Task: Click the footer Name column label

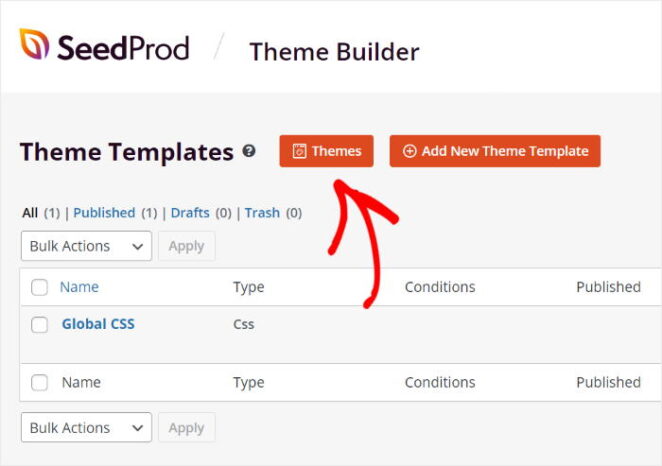Action: (x=79, y=382)
